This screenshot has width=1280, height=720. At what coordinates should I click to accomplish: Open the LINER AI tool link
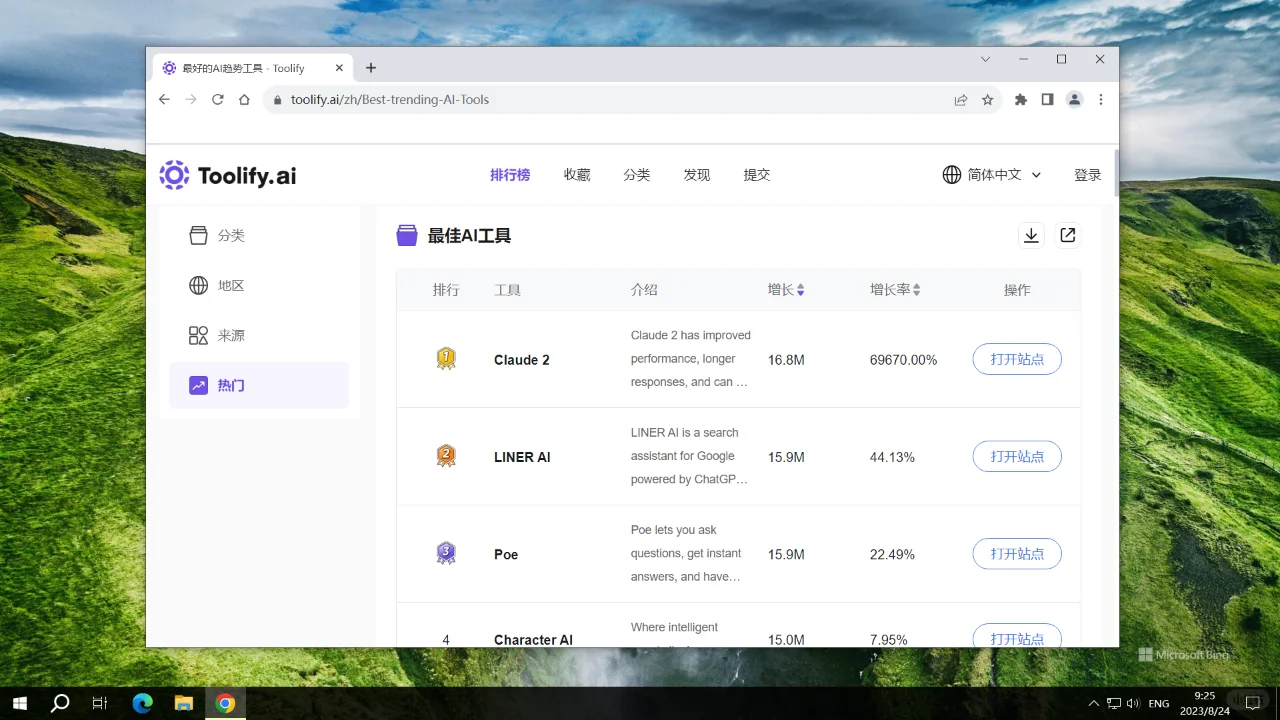coord(521,457)
